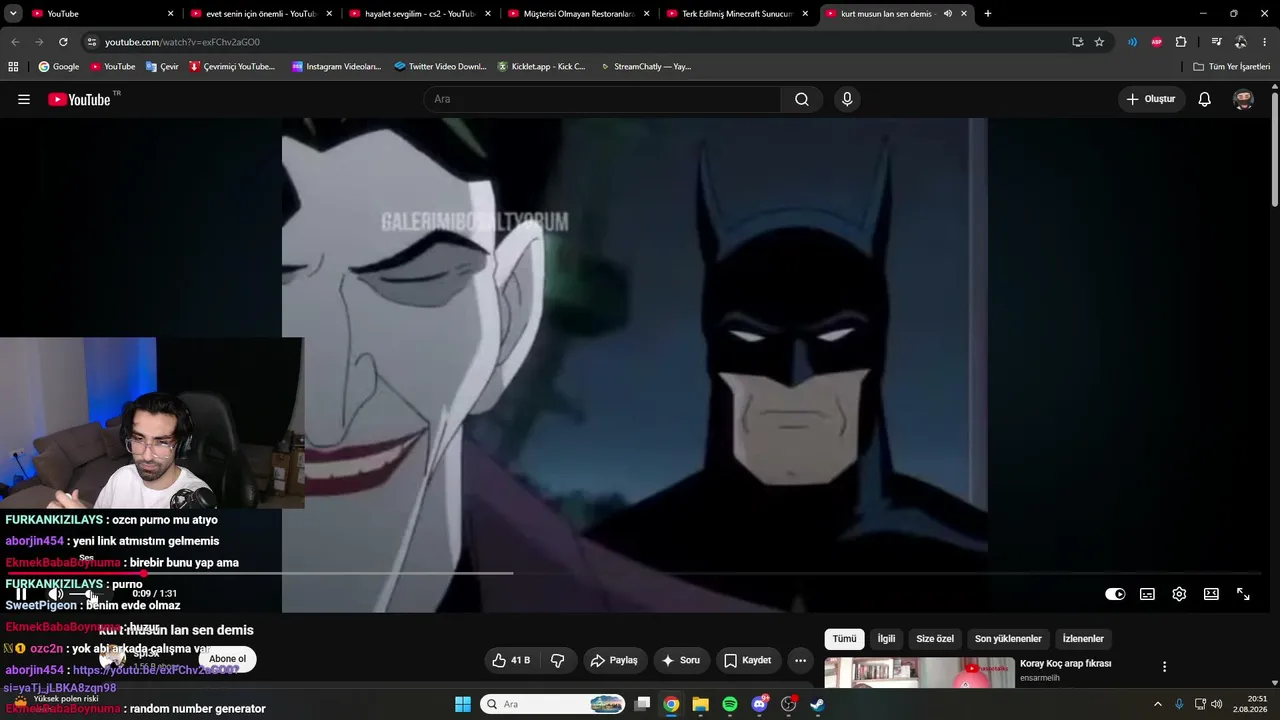The image size is (1280, 720).
Task: Ask about the video with Soru
Action: (680, 660)
